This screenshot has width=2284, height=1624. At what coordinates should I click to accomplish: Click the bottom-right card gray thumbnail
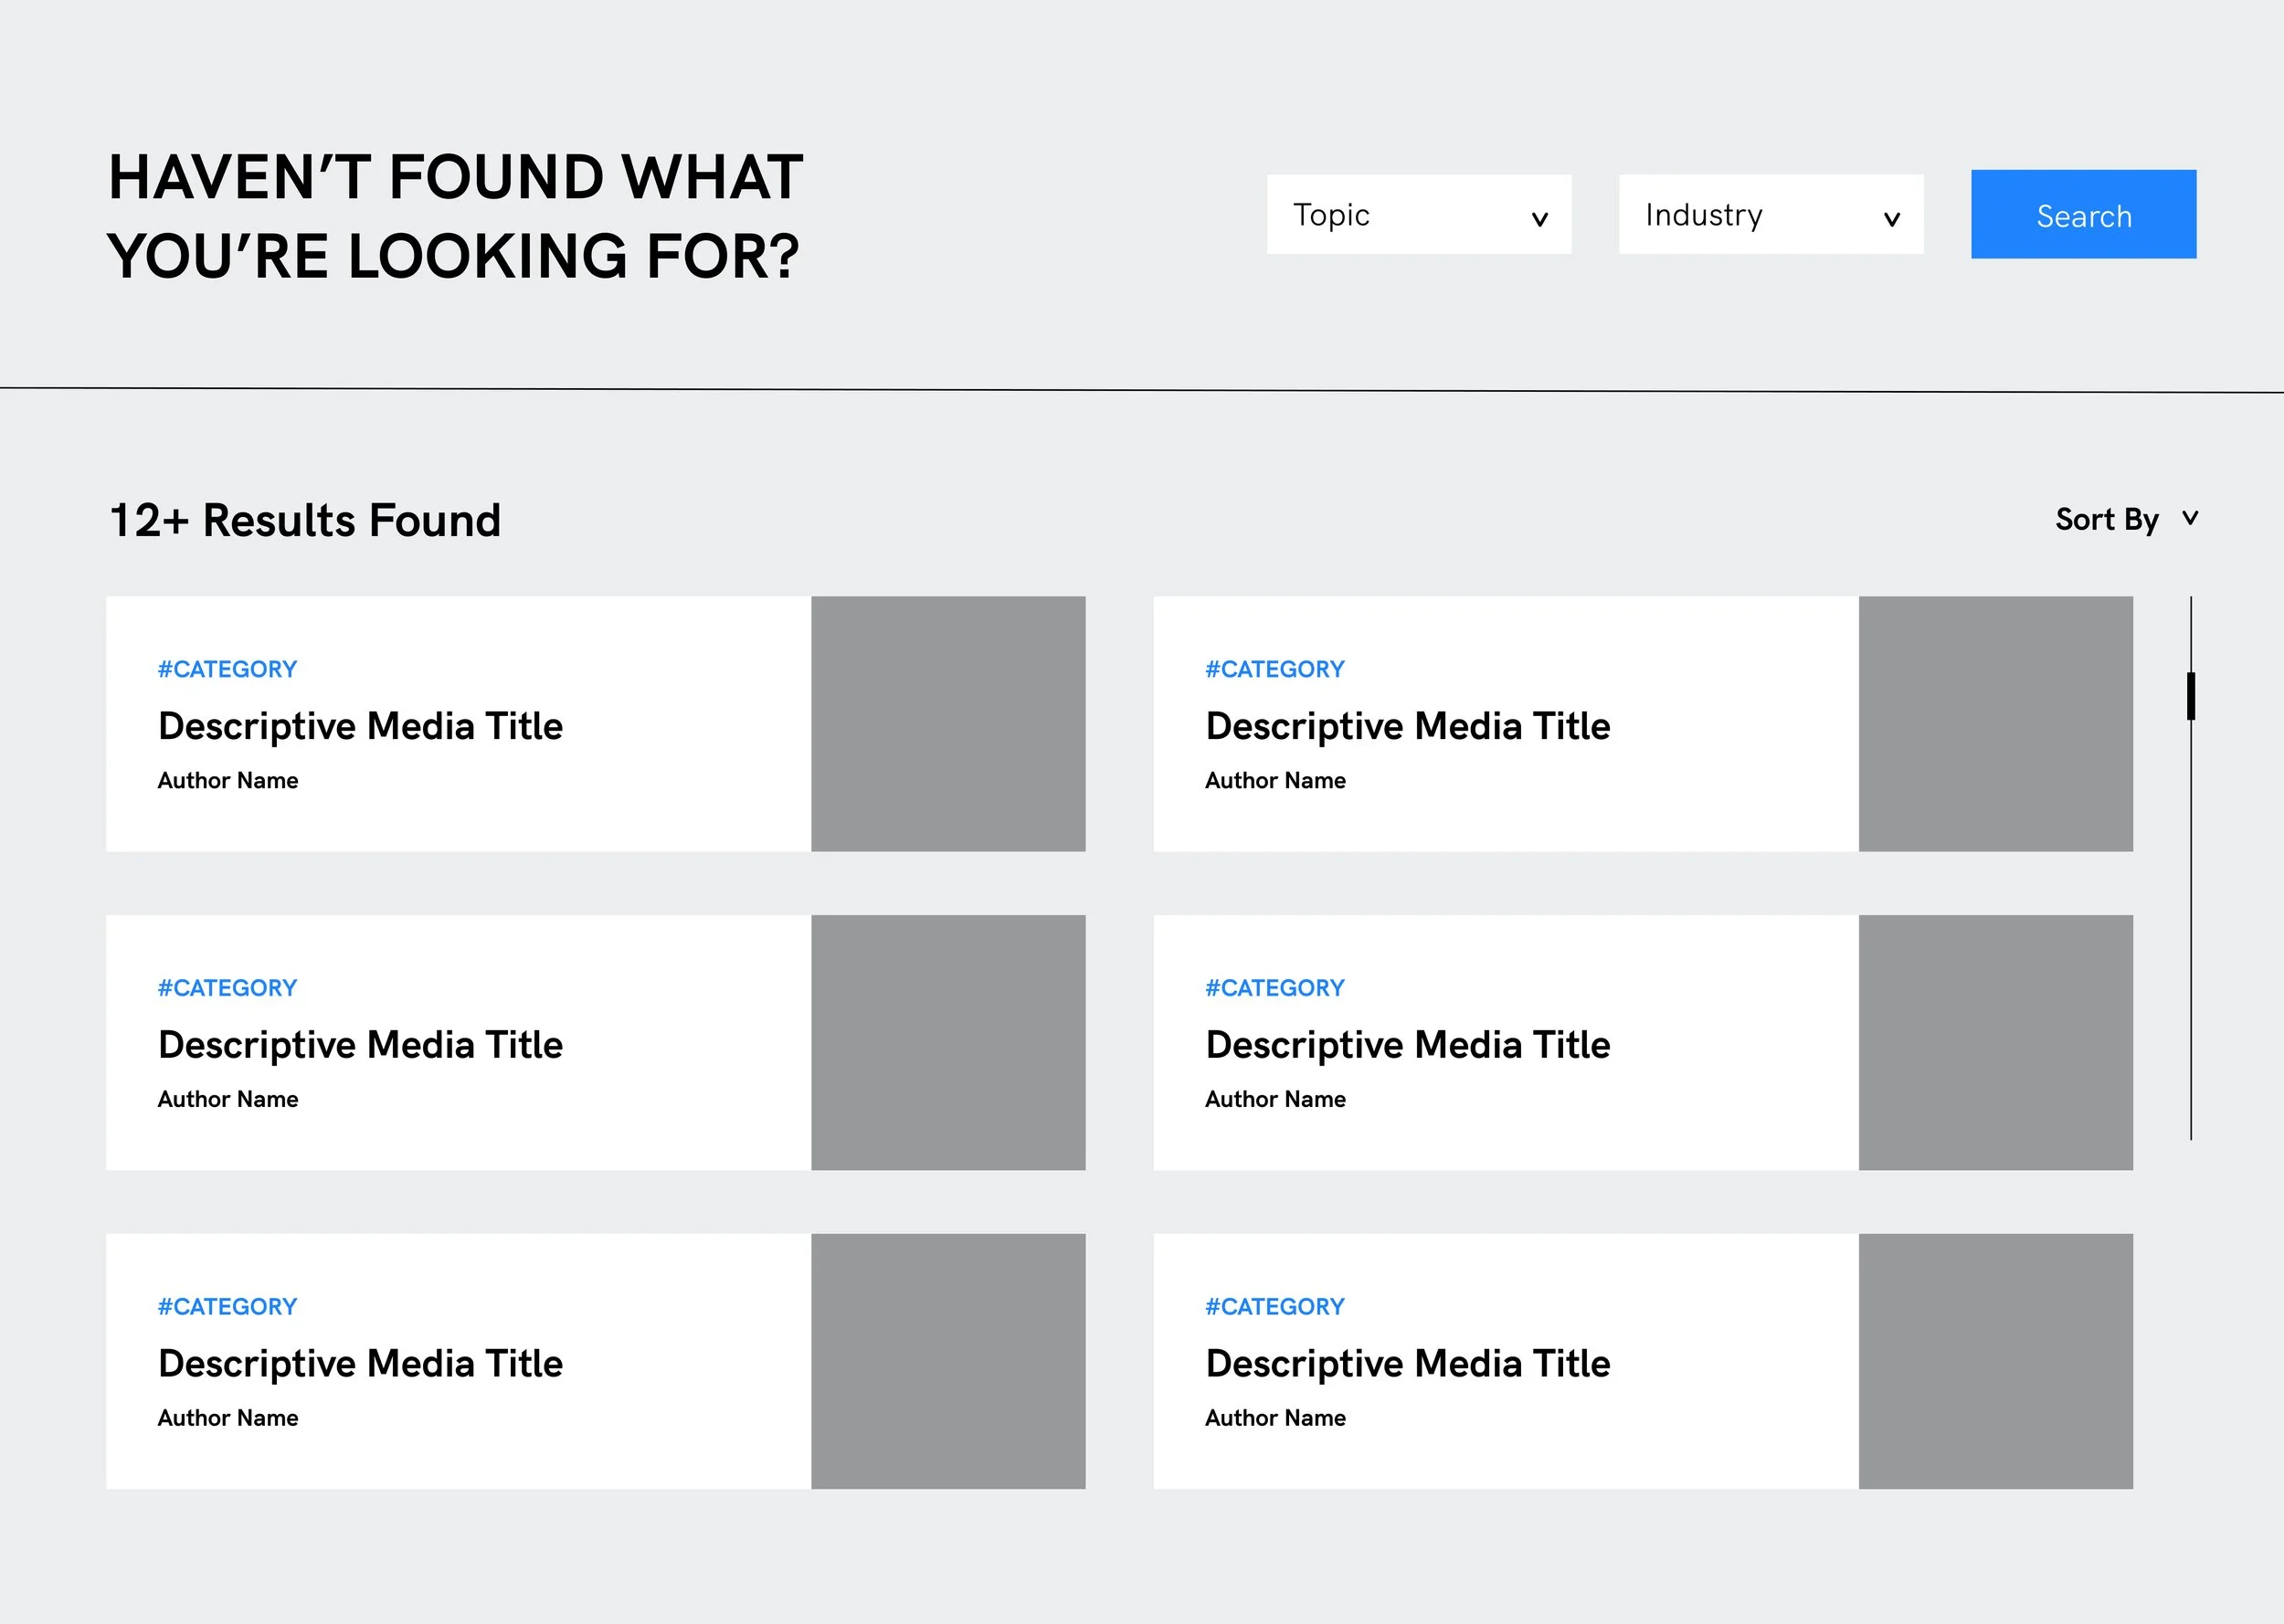coord(1995,1361)
